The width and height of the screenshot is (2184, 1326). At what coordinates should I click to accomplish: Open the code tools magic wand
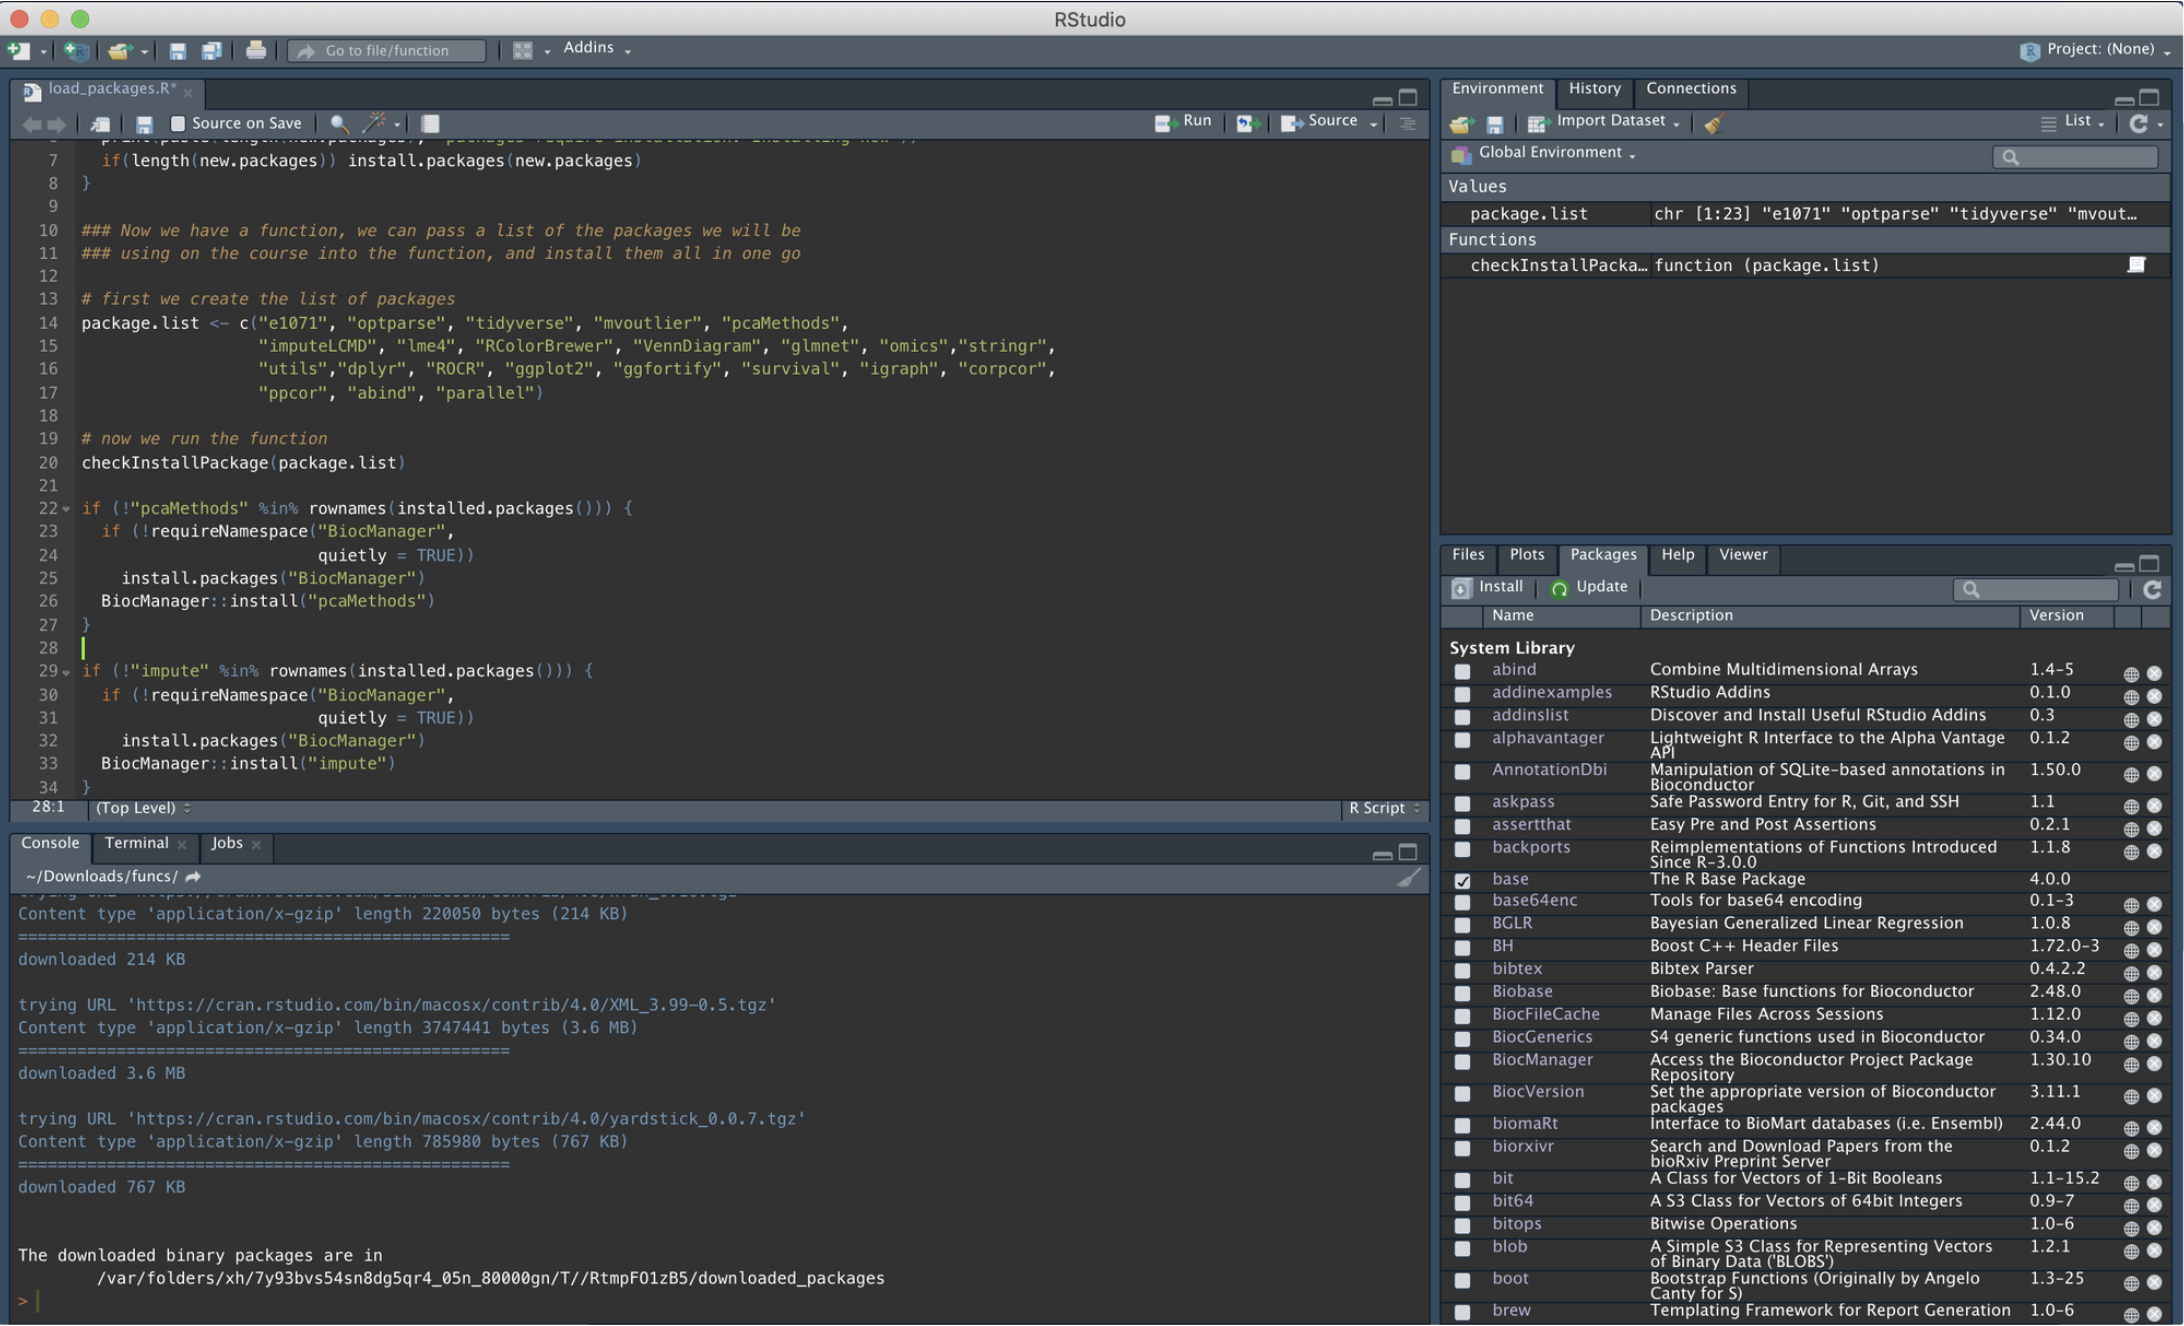374,123
